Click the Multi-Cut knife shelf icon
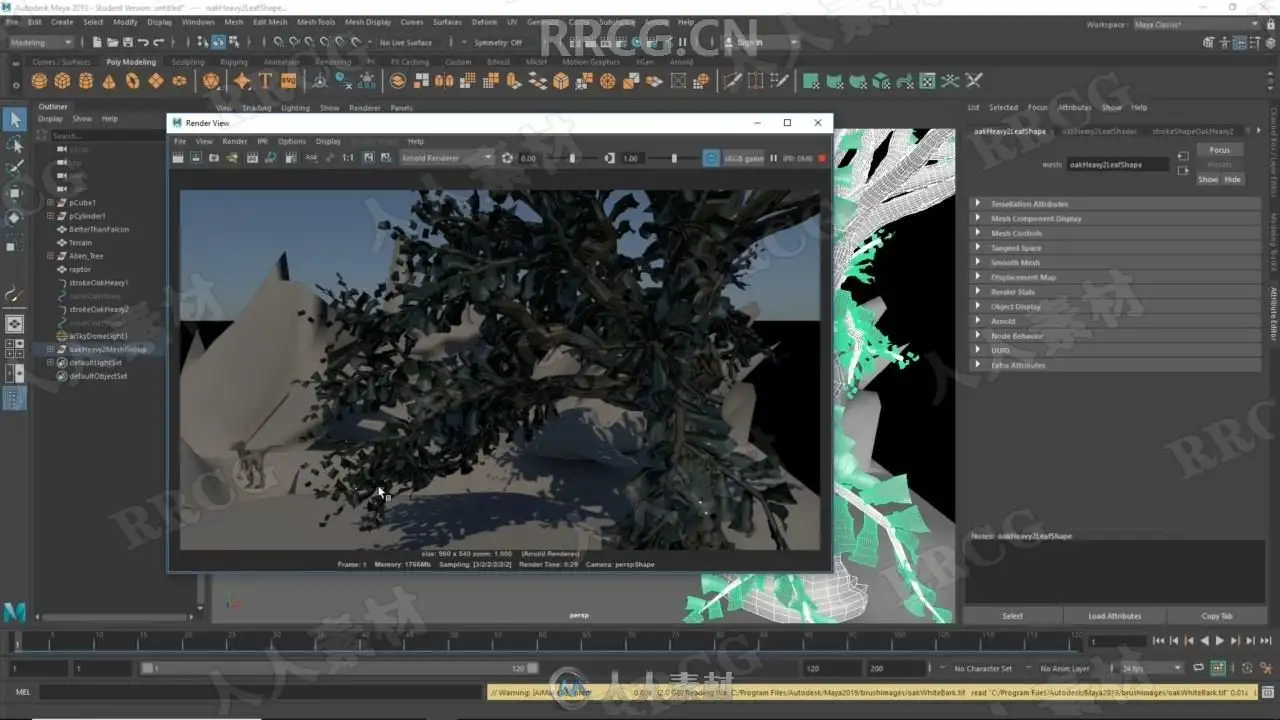1280x720 pixels. click(733, 81)
